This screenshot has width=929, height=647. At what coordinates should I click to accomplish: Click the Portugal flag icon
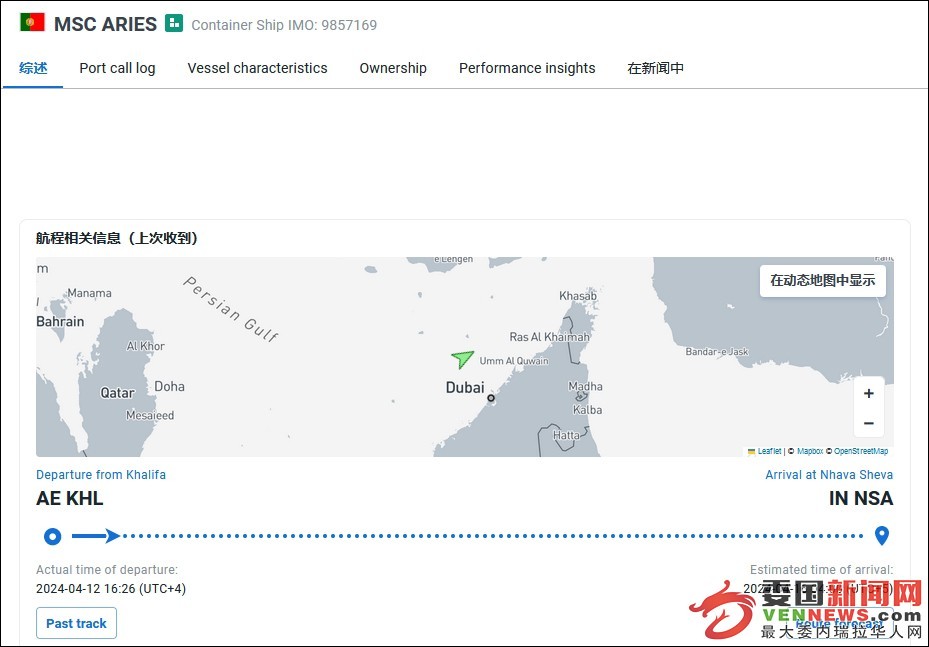click(32, 23)
